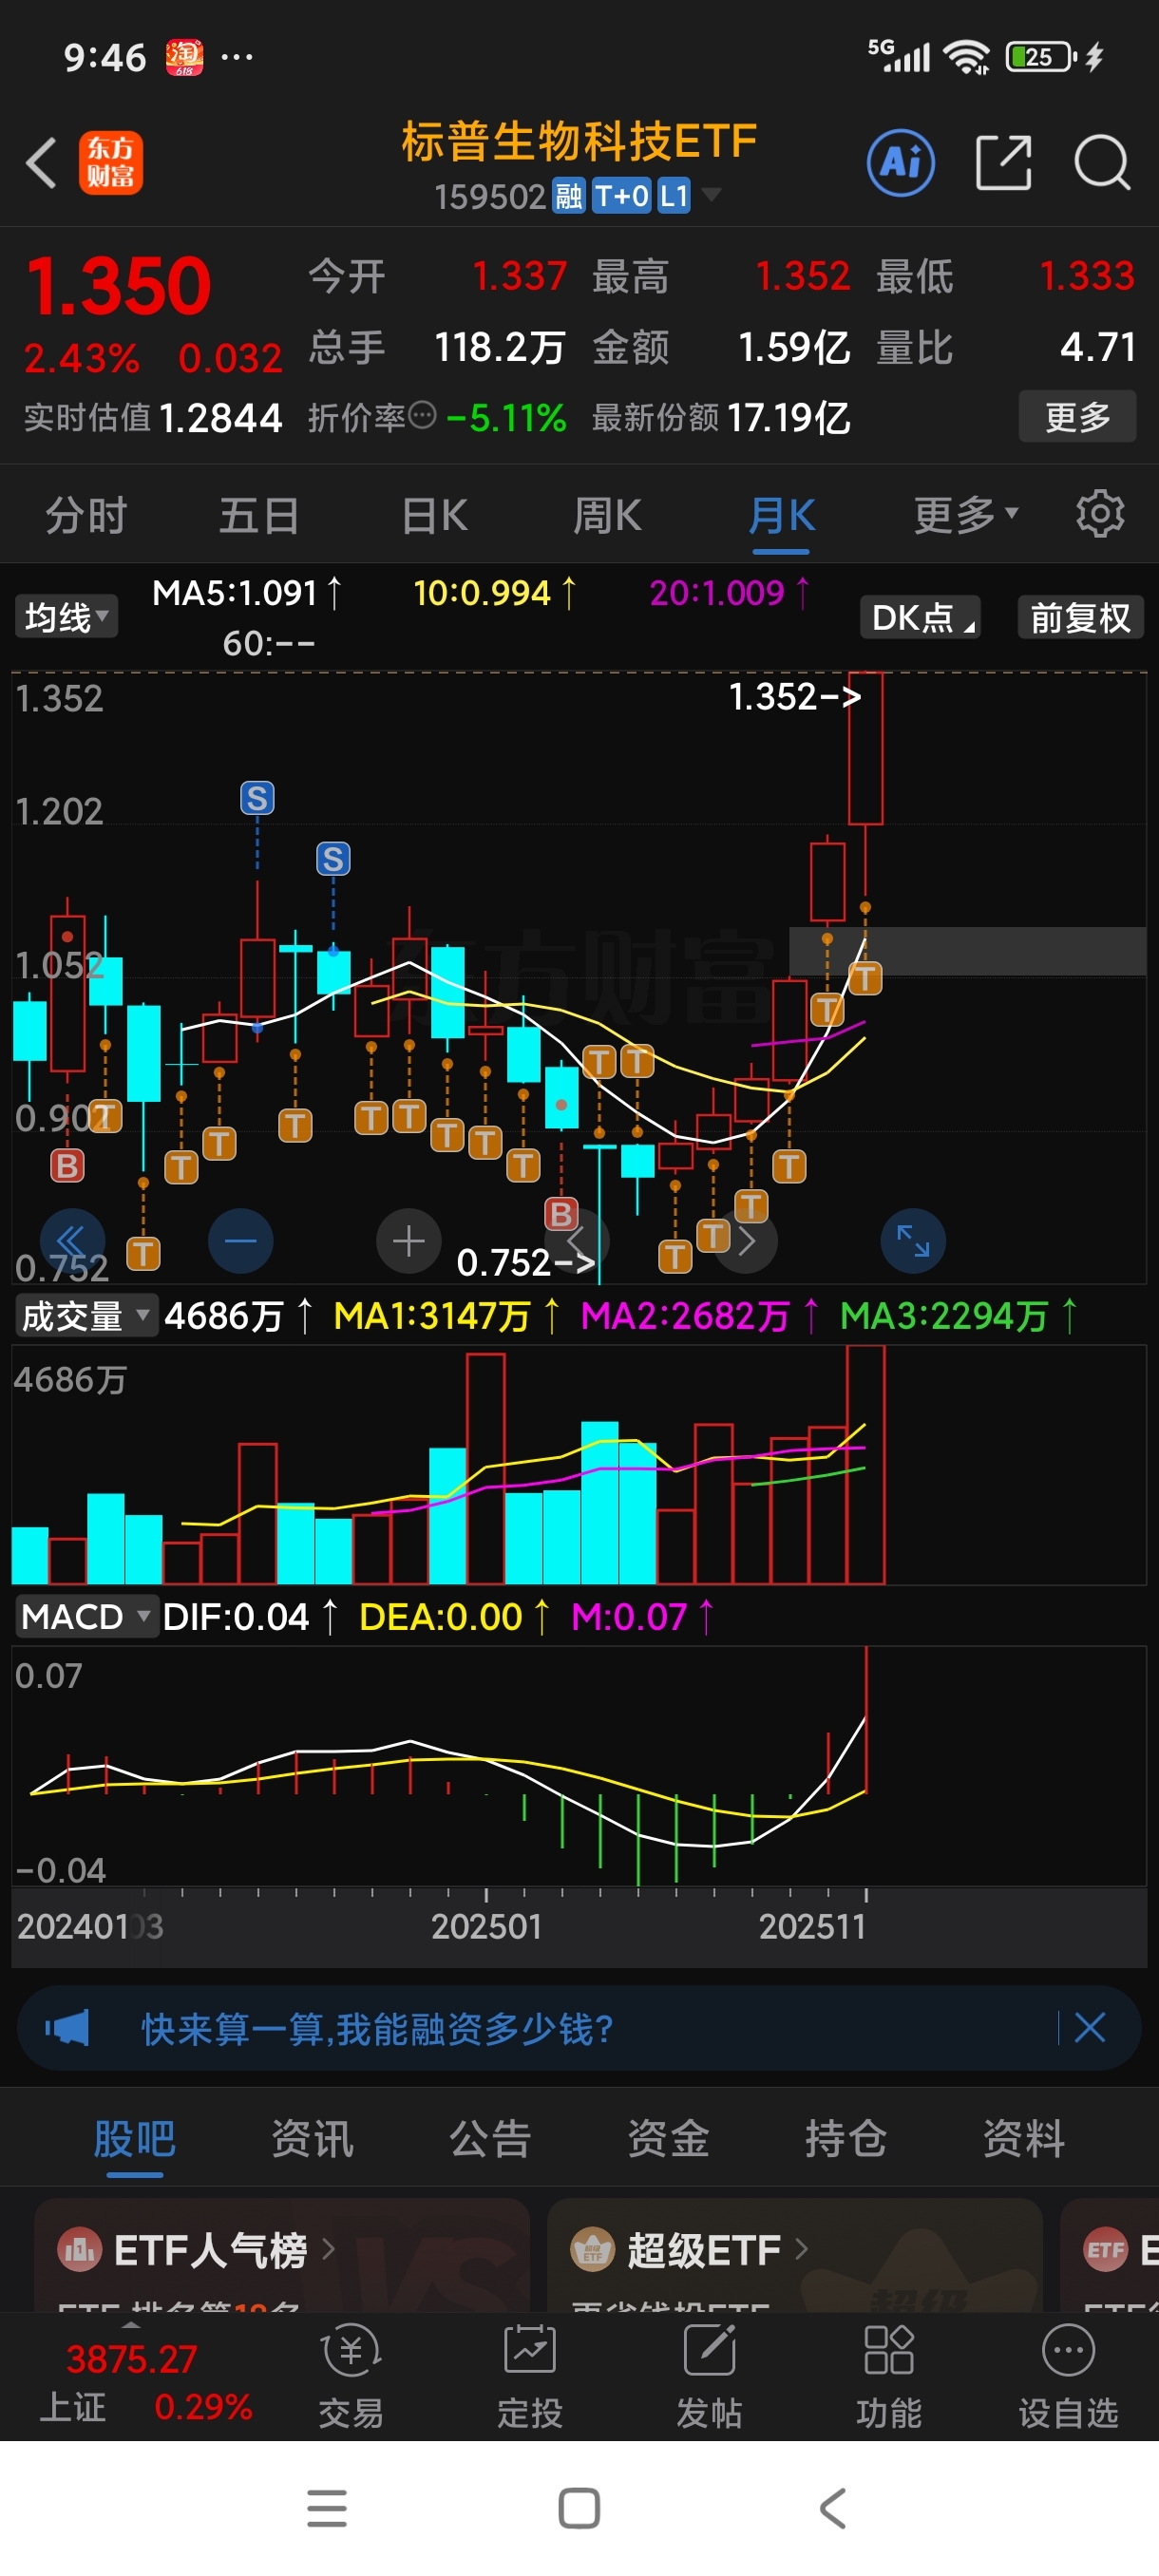Open the 资料 tab

tap(1024, 2138)
